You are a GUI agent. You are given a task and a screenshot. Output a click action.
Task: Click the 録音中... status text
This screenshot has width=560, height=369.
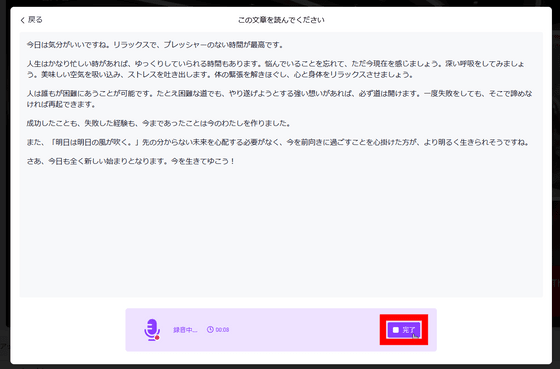[x=185, y=330]
